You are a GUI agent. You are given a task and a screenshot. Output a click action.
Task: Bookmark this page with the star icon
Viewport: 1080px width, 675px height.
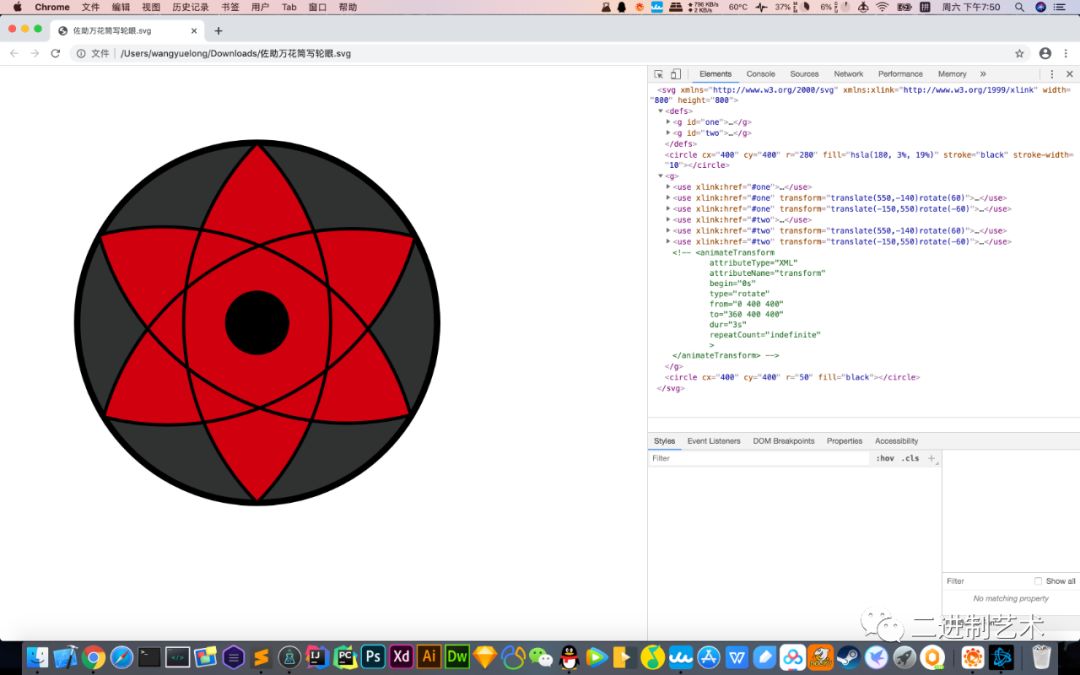tap(1019, 53)
